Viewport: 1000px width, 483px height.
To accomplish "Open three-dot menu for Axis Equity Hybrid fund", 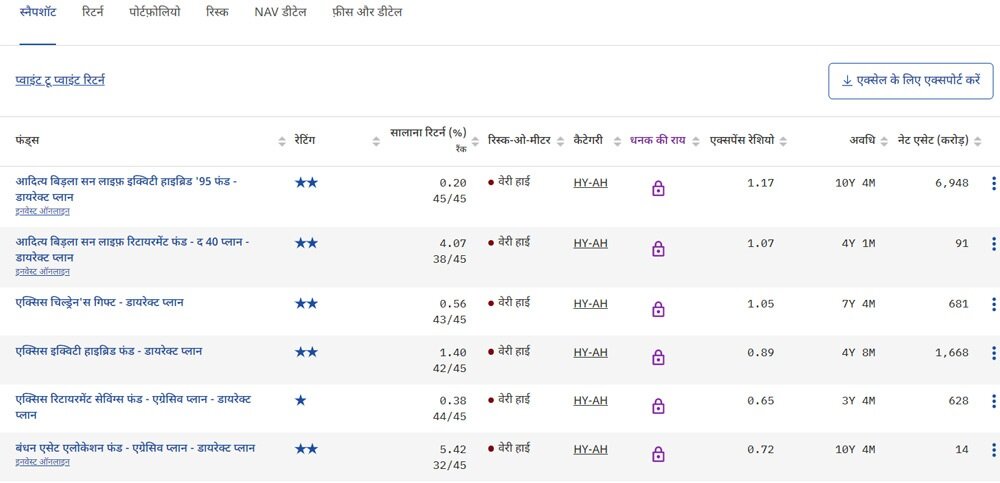I will pyautogui.click(x=993, y=352).
